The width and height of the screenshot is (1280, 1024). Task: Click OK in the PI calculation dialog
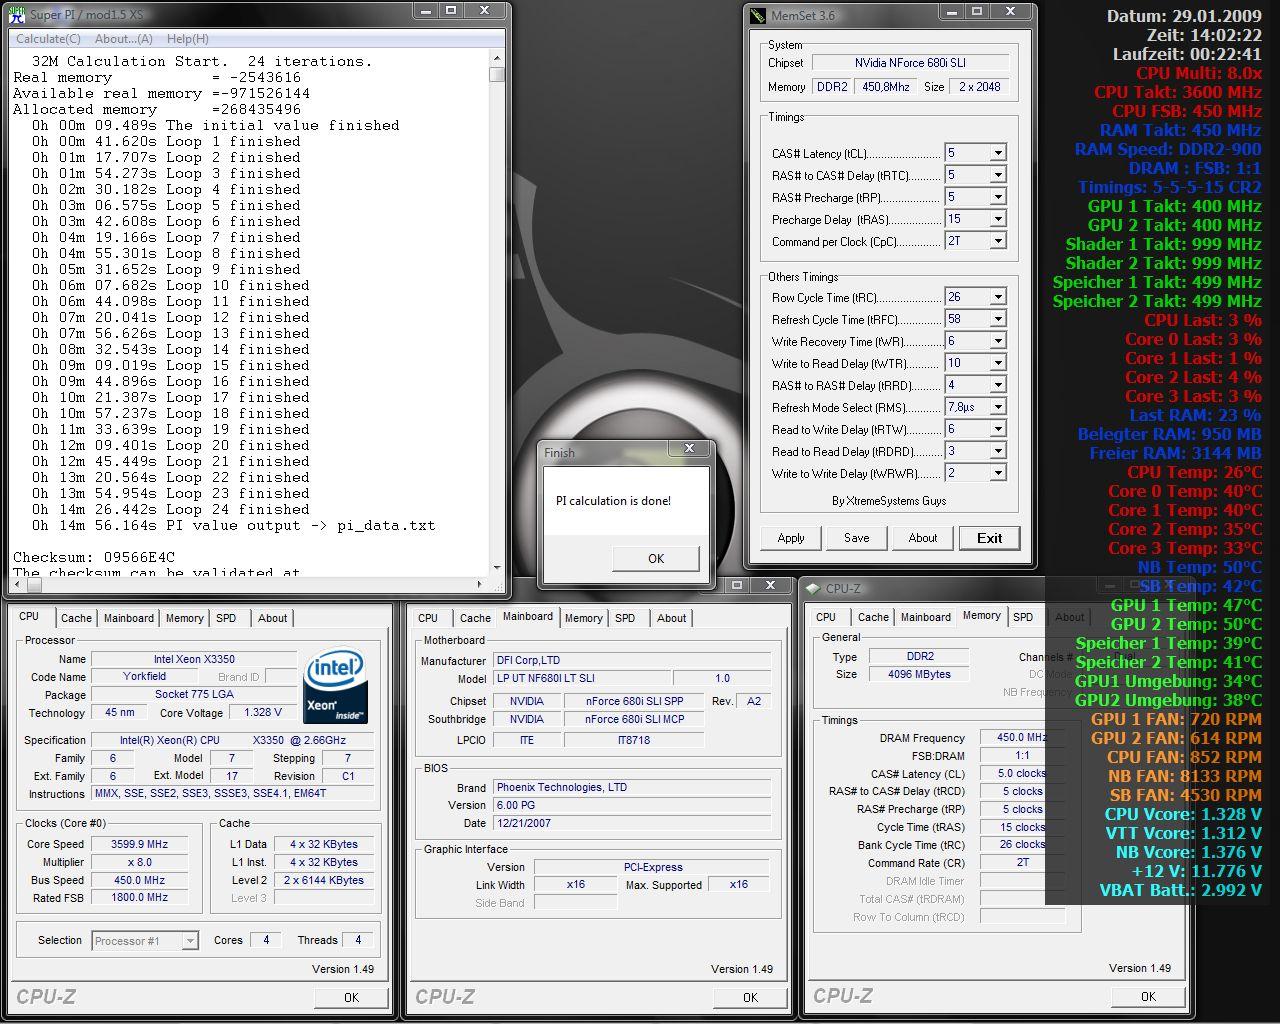656,558
